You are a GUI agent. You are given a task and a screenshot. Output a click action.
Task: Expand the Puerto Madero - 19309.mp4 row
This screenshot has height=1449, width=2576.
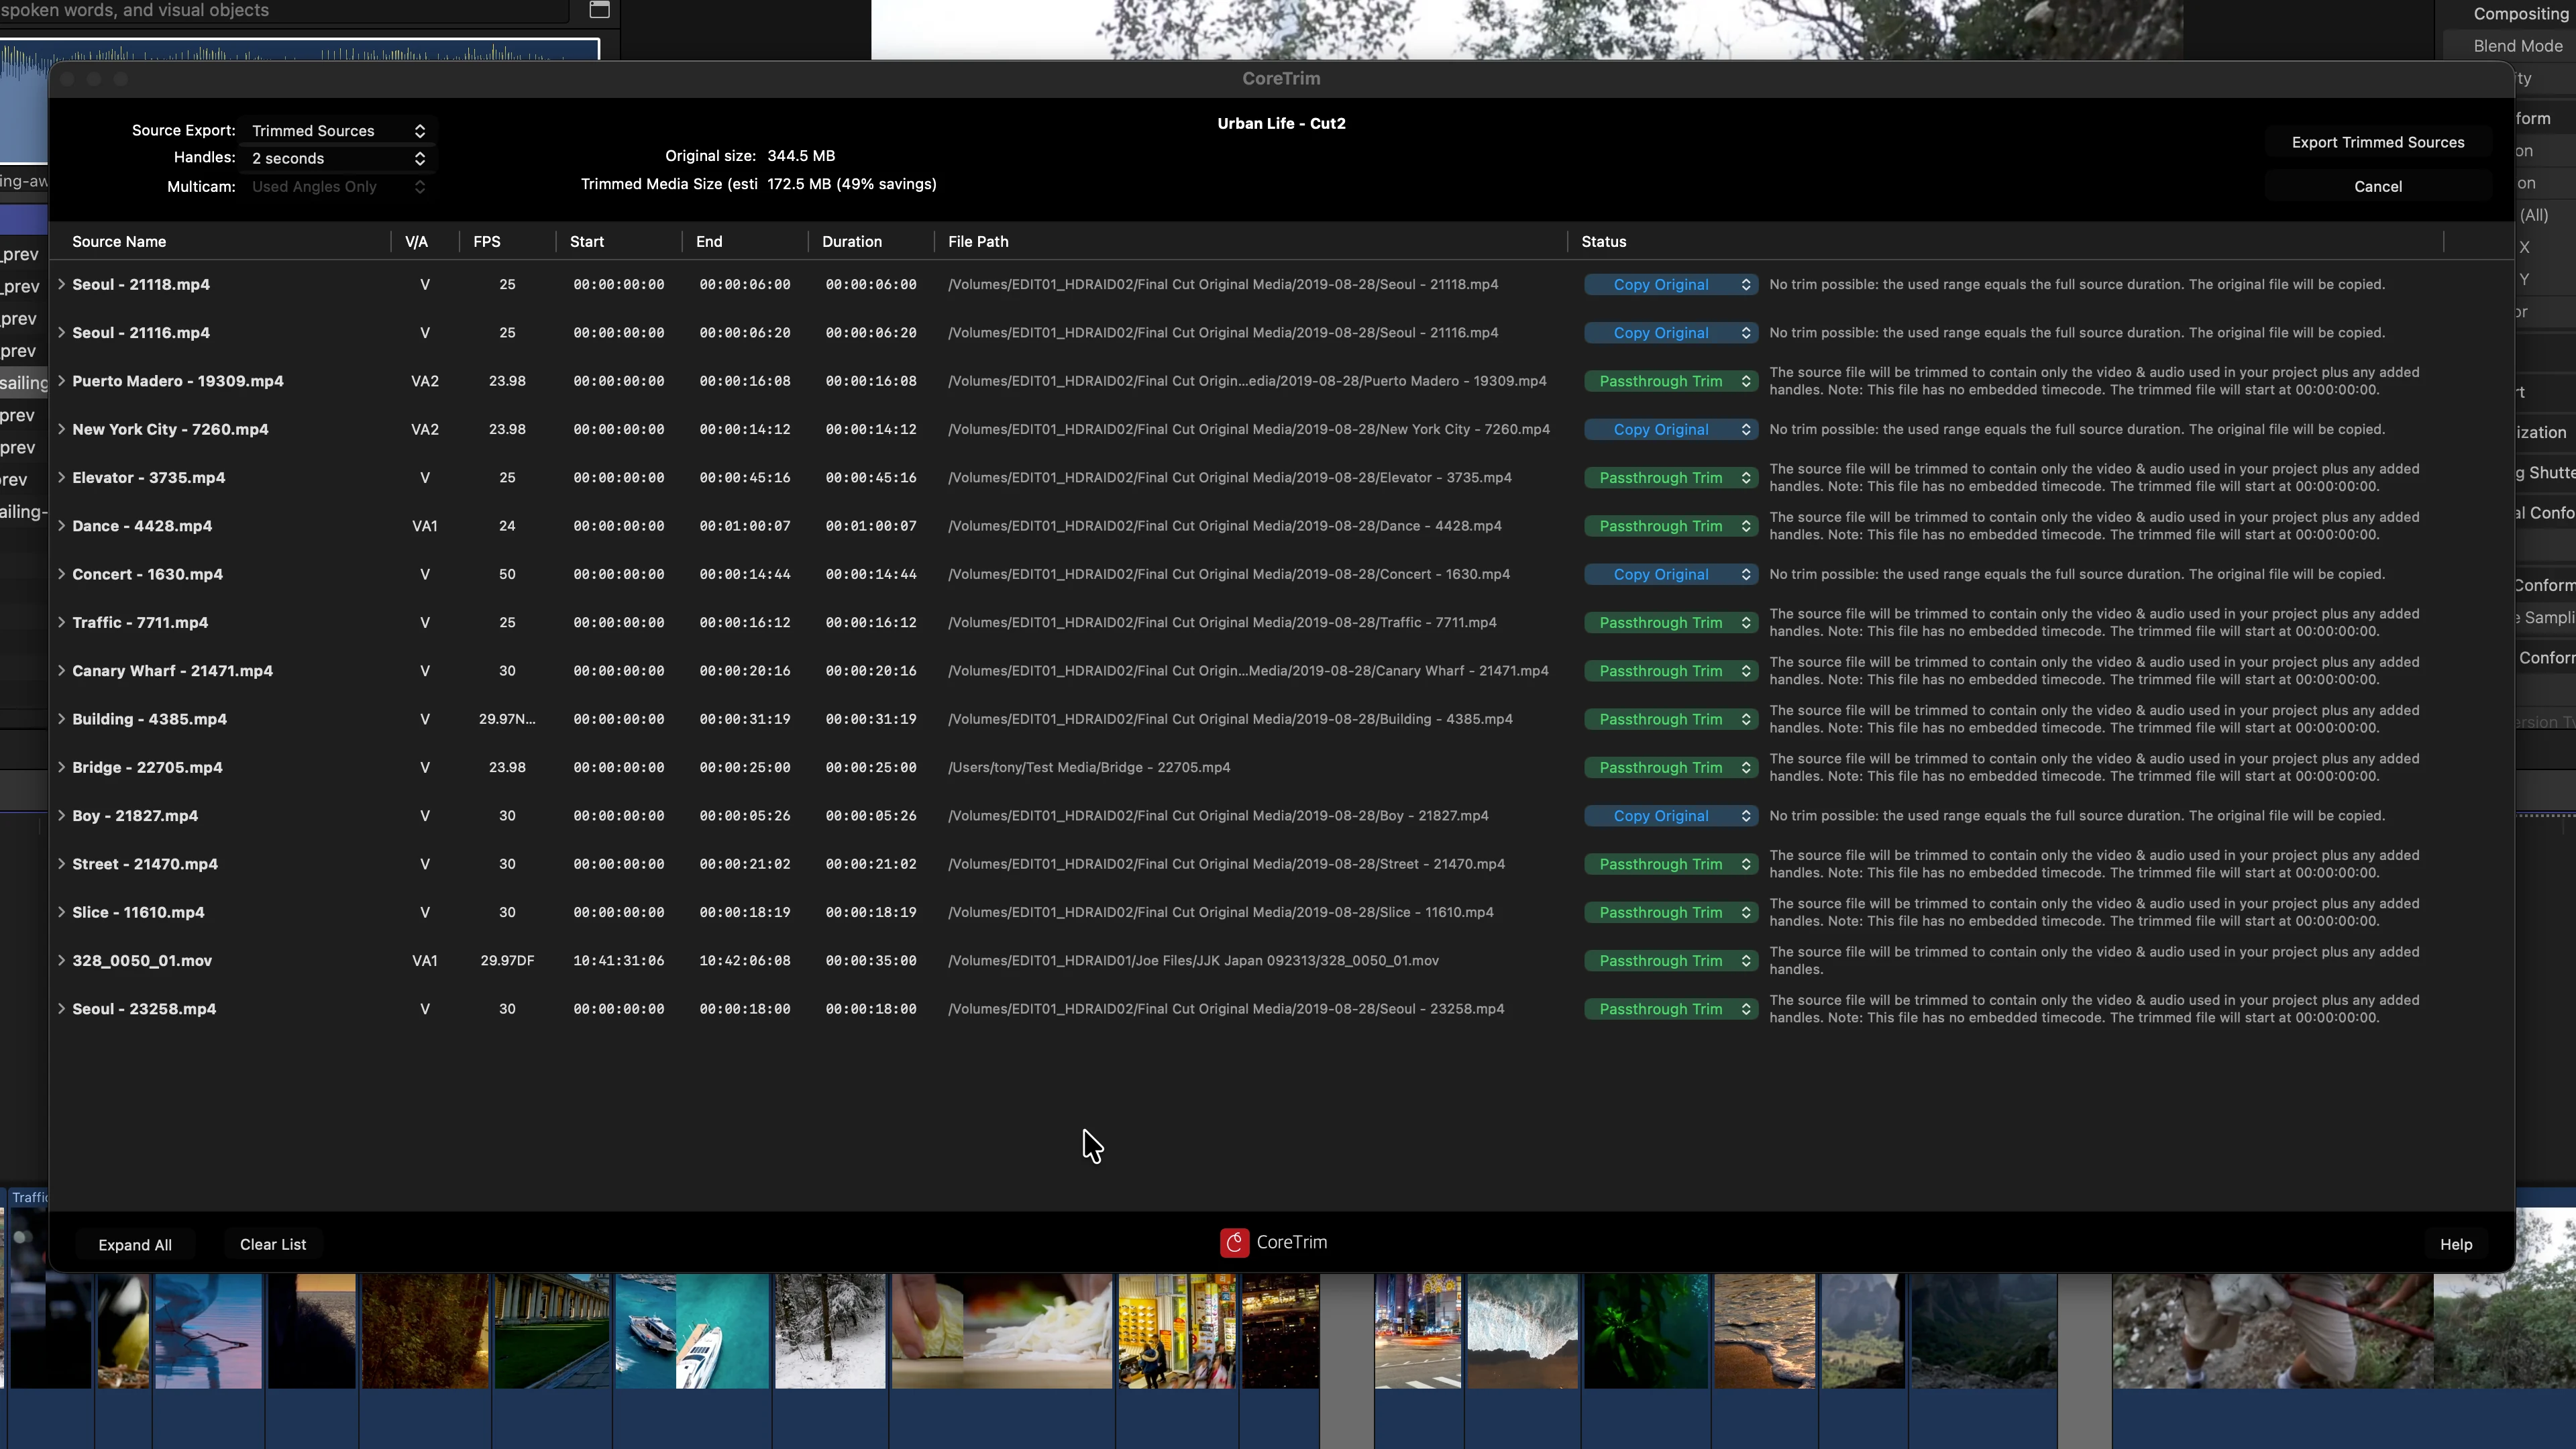61,381
